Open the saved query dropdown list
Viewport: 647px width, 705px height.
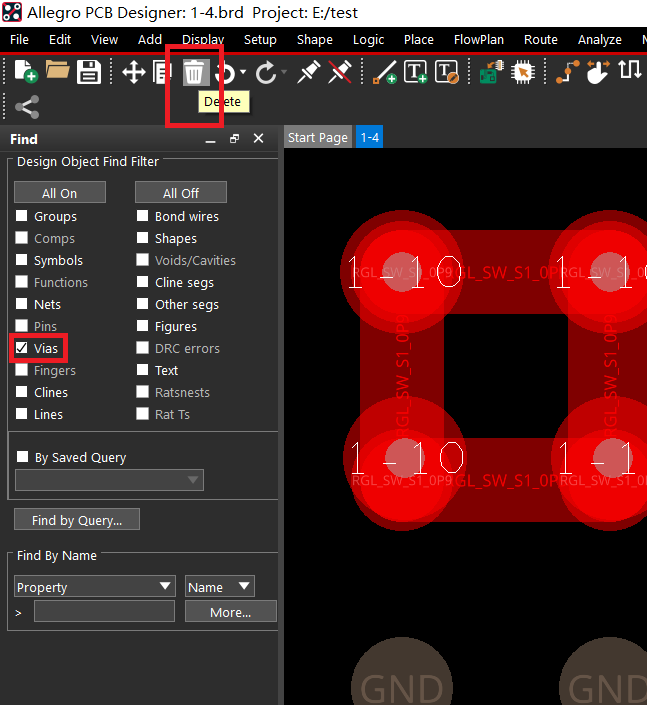pyautogui.click(x=109, y=480)
